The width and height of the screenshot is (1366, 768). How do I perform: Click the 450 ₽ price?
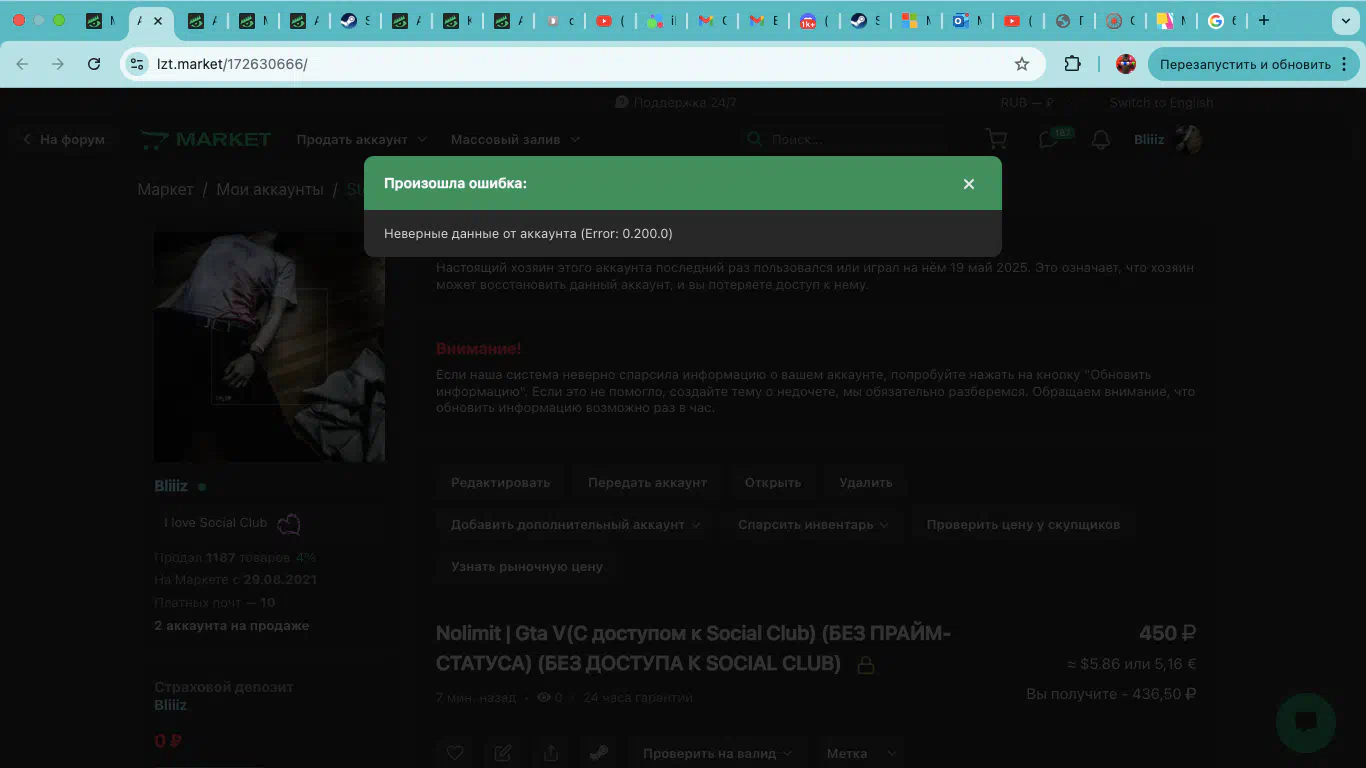[1168, 633]
